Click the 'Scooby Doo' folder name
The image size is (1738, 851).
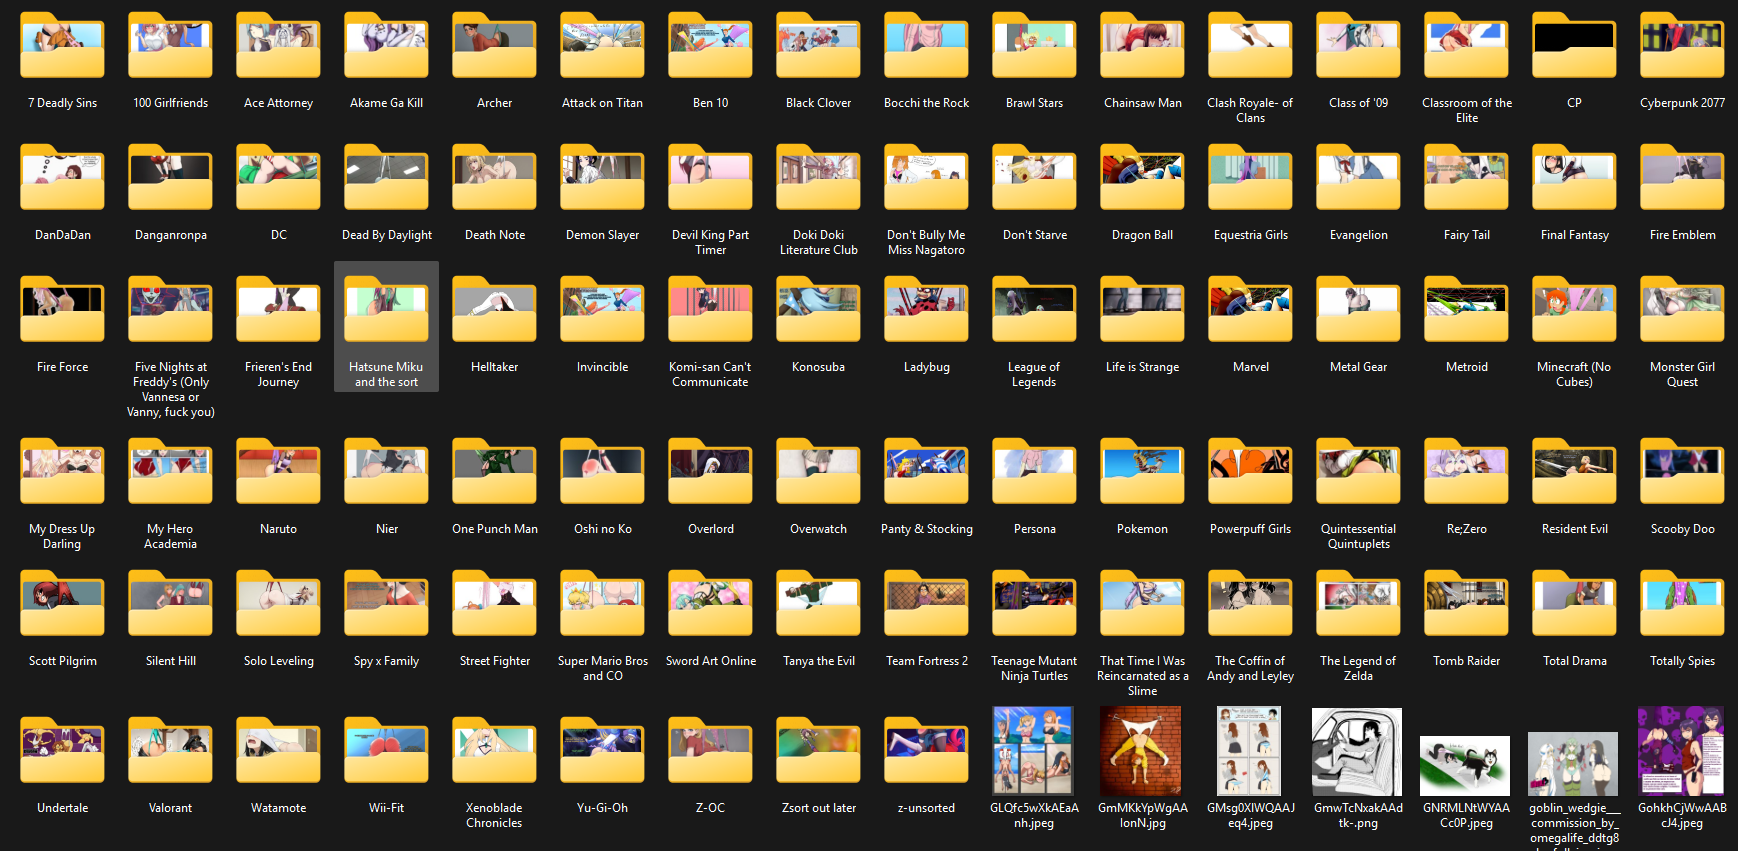1682,529
